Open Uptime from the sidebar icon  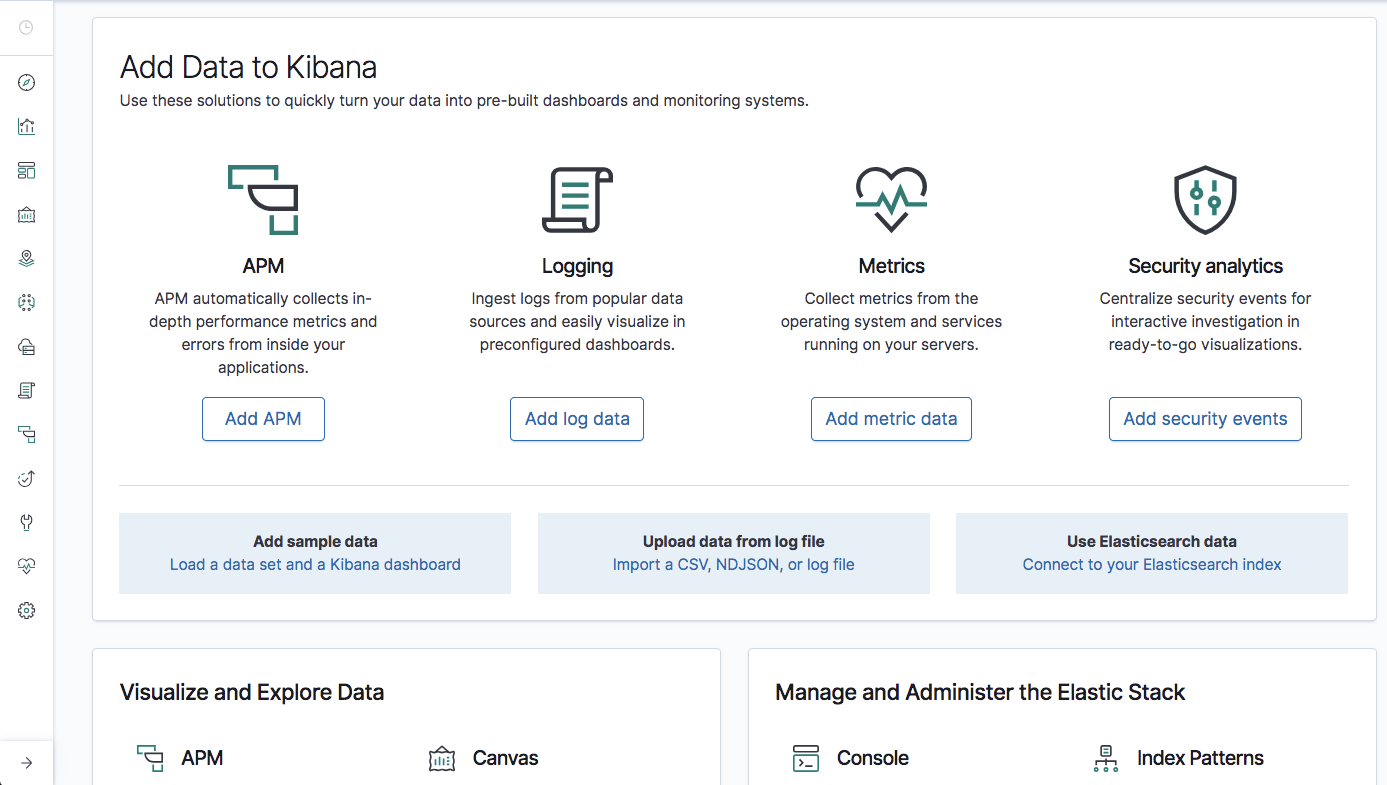27,478
